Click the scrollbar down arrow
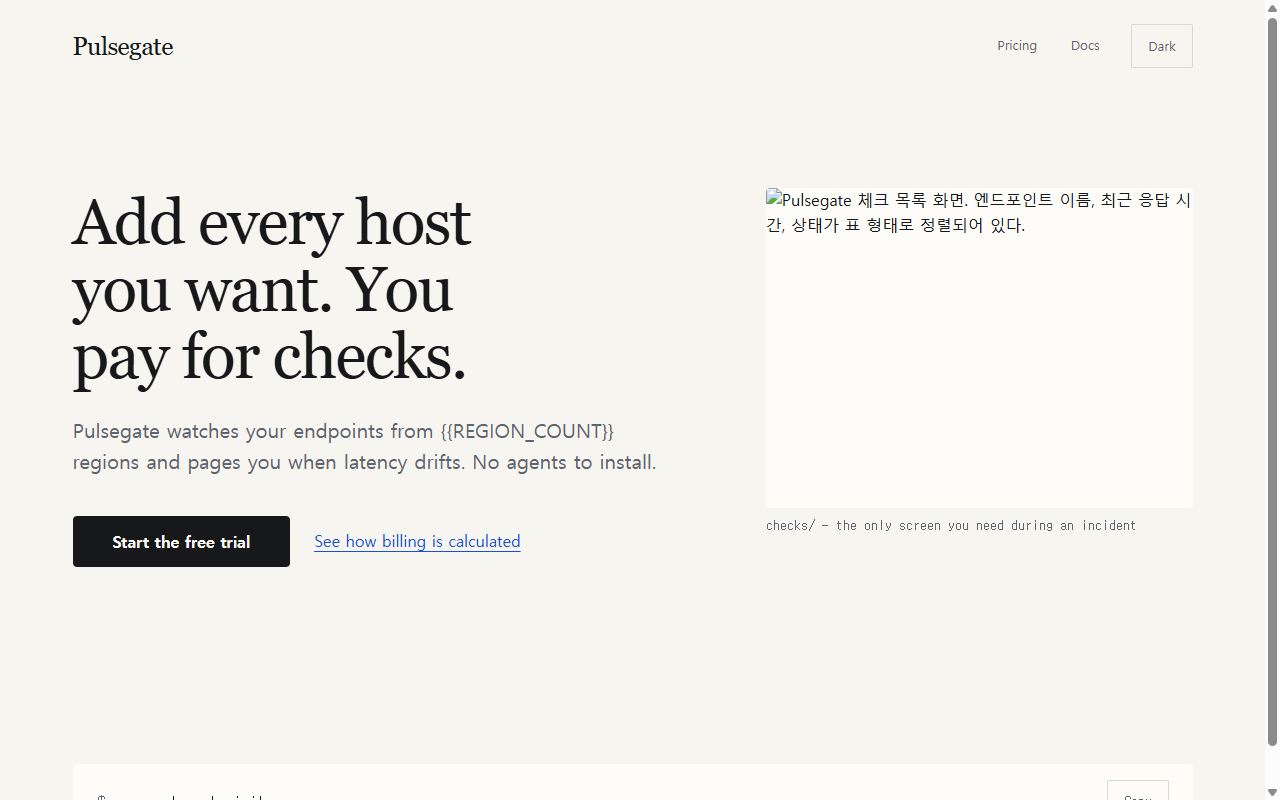Image resolution: width=1280 pixels, height=800 pixels. (x=1272, y=792)
